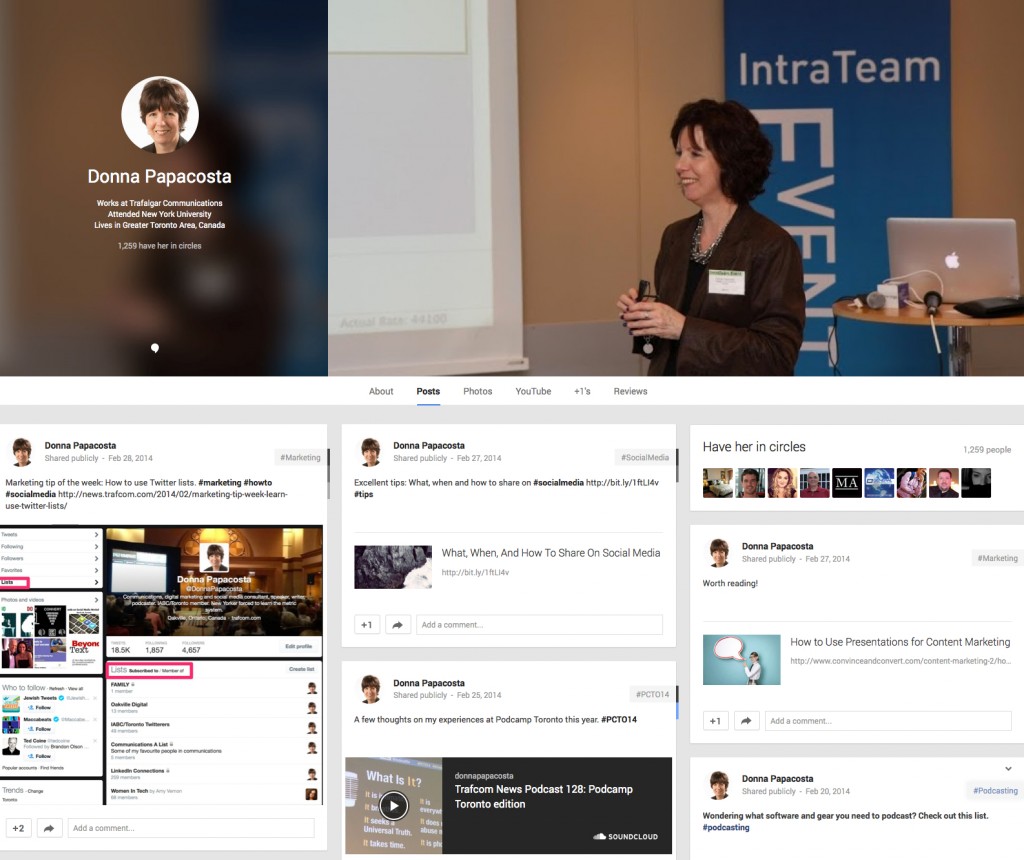
Task: Click the donnapapacosta SoundCloud username
Action: (x=484, y=776)
